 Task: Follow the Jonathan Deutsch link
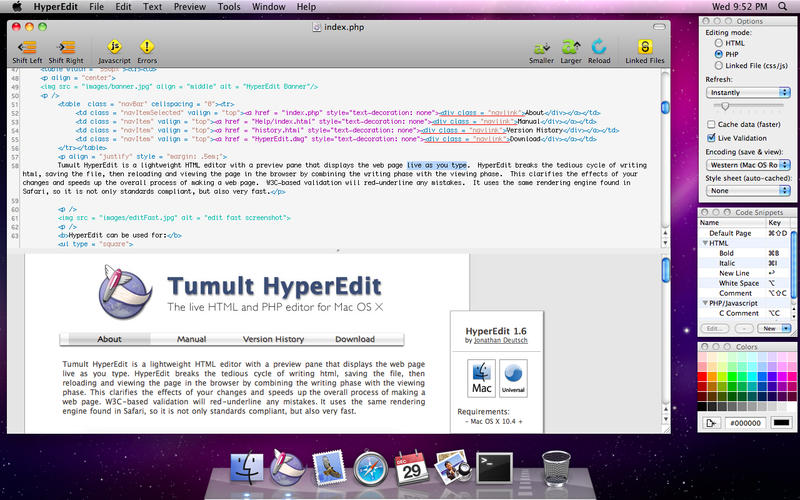(501, 340)
